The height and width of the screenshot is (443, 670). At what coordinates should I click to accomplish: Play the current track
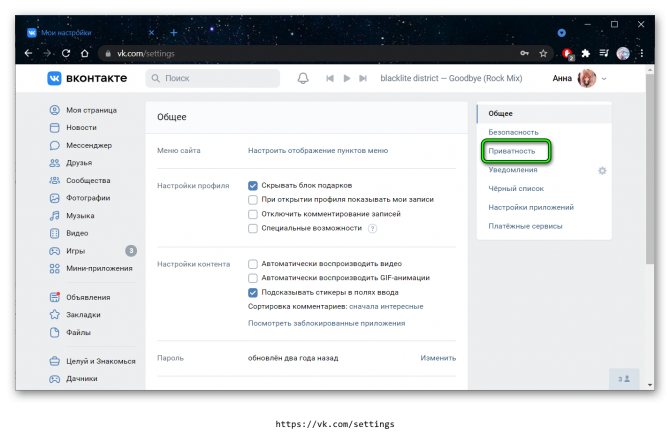[x=347, y=78]
